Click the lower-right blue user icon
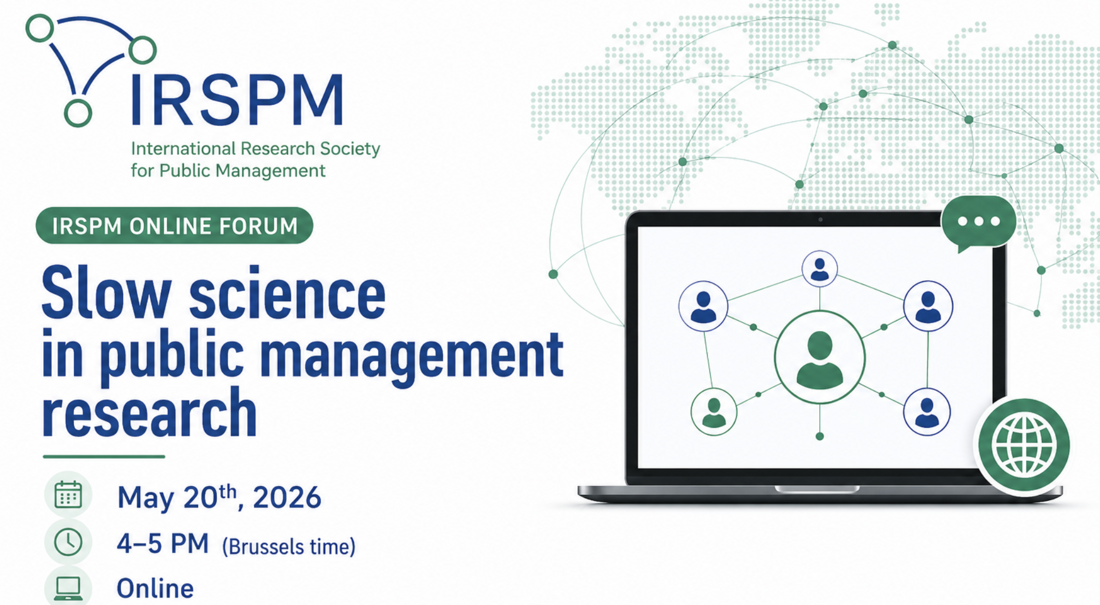Image resolution: width=1100 pixels, height=605 pixels. [927, 412]
